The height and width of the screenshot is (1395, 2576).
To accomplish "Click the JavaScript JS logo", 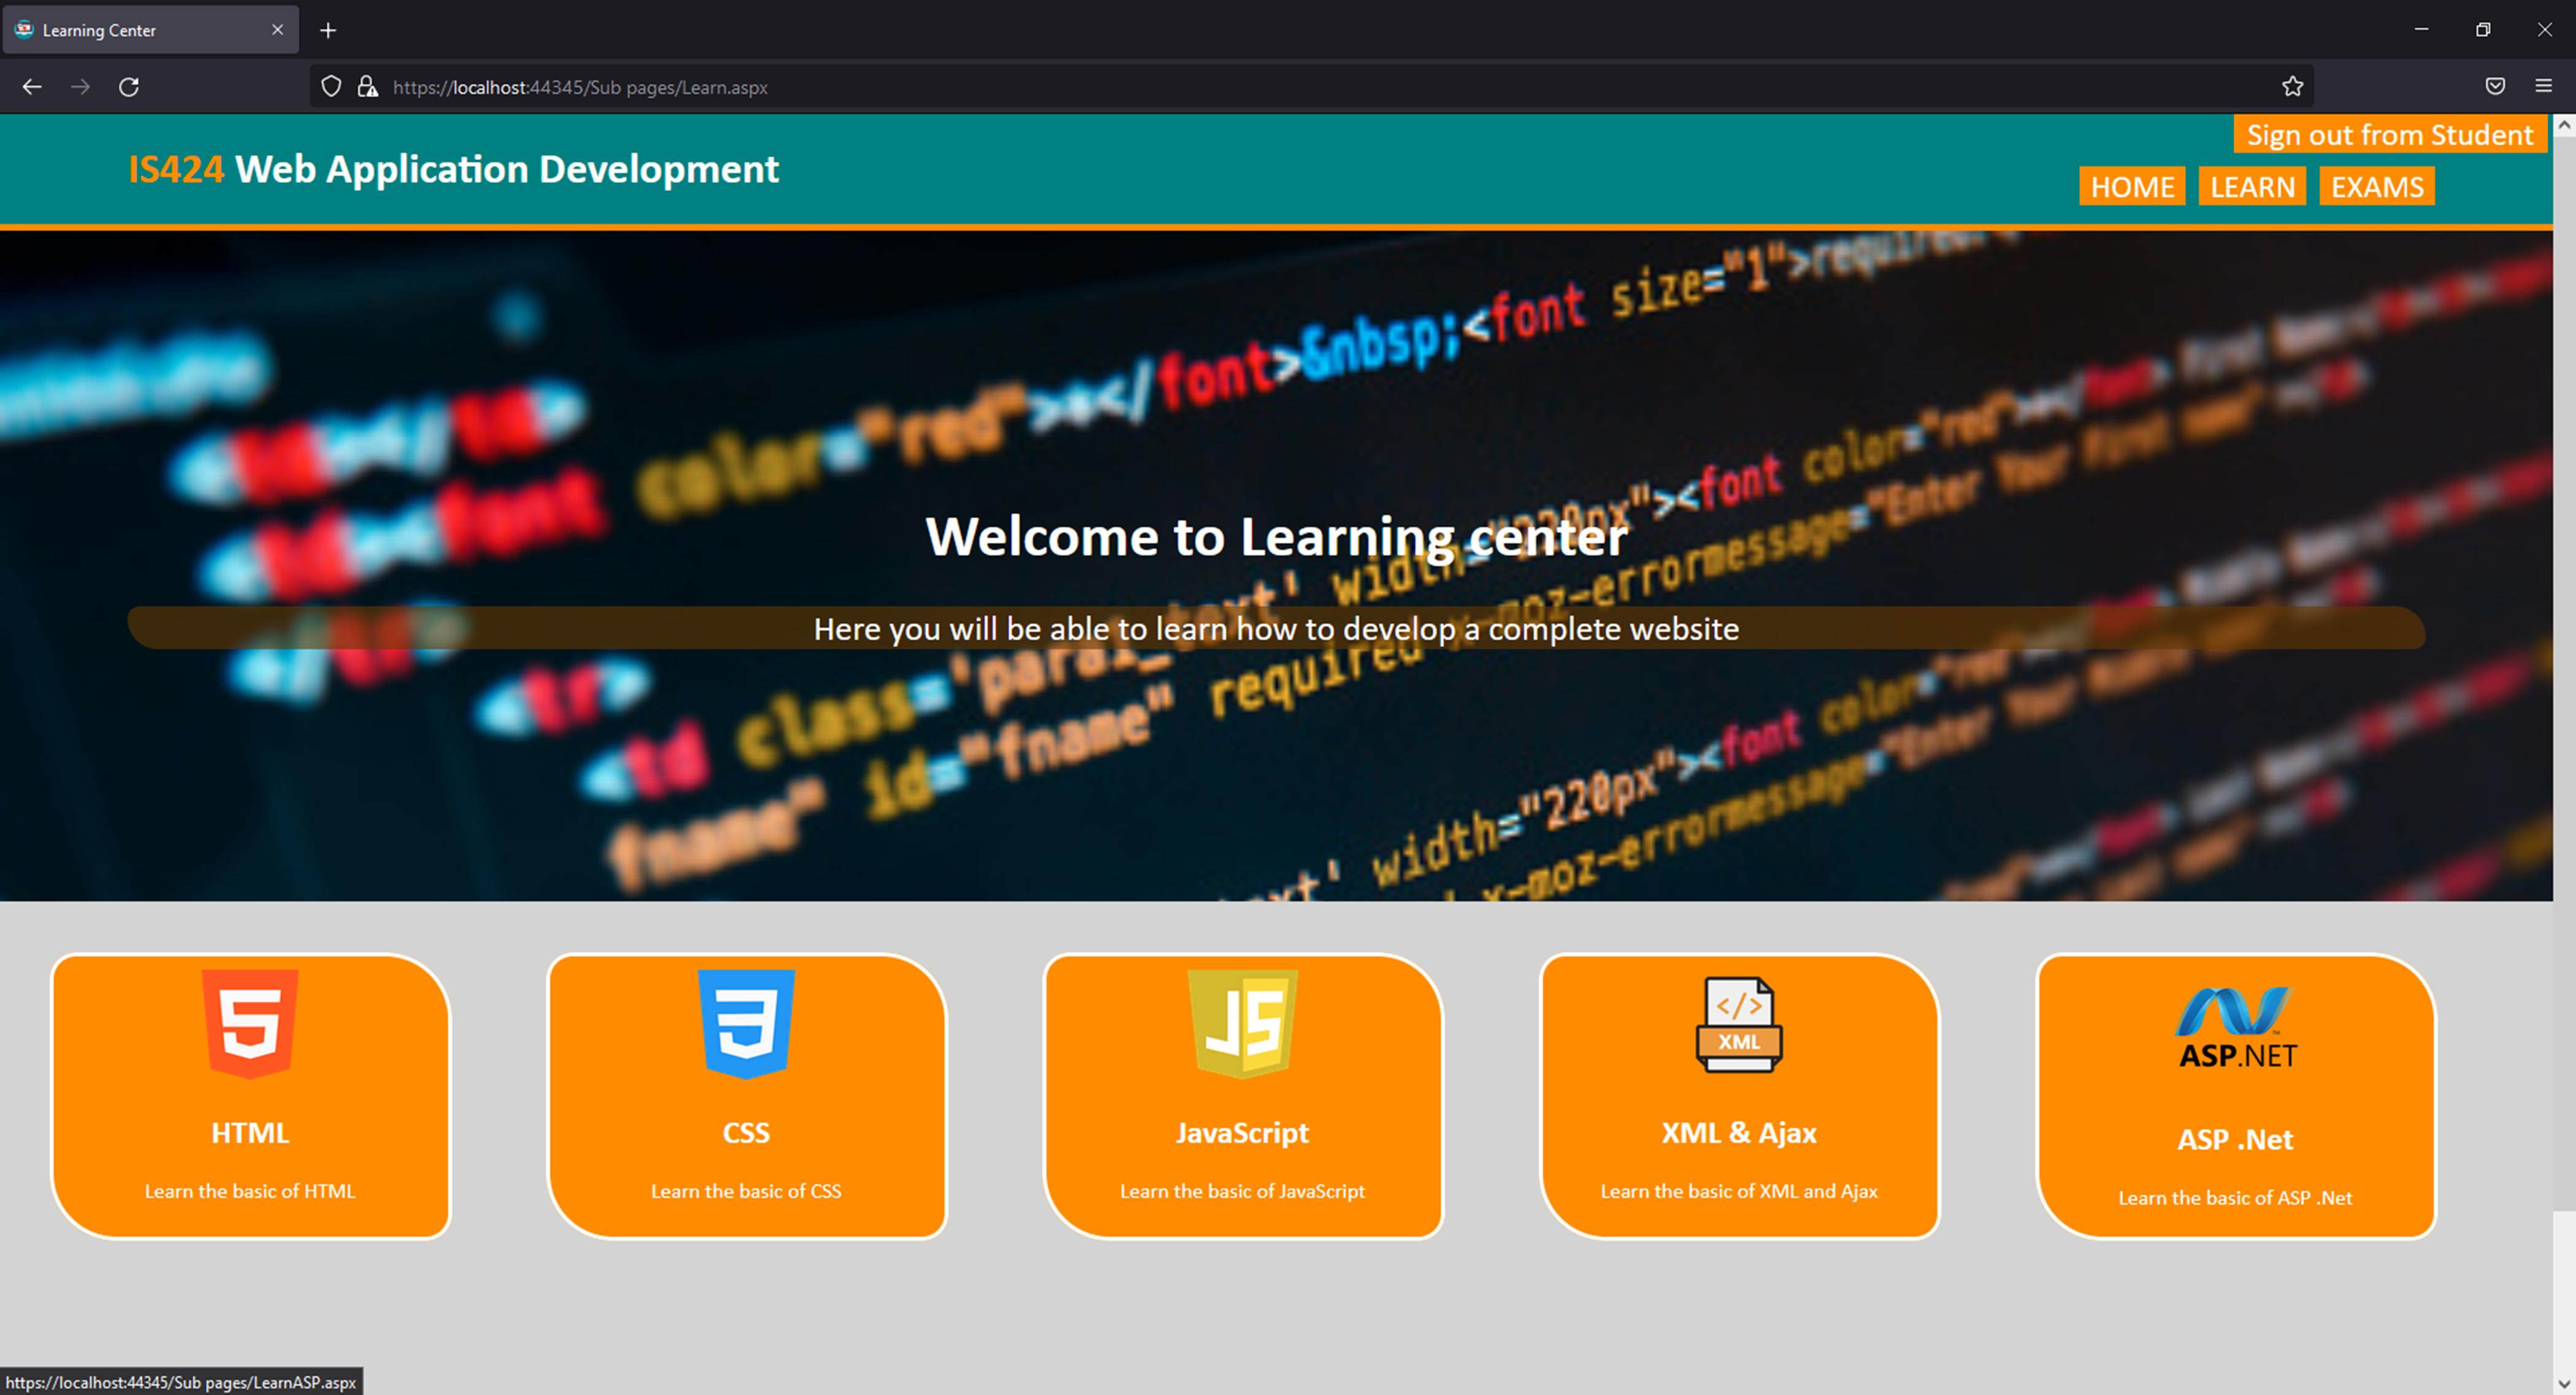I will pyautogui.click(x=1242, y=1023).
